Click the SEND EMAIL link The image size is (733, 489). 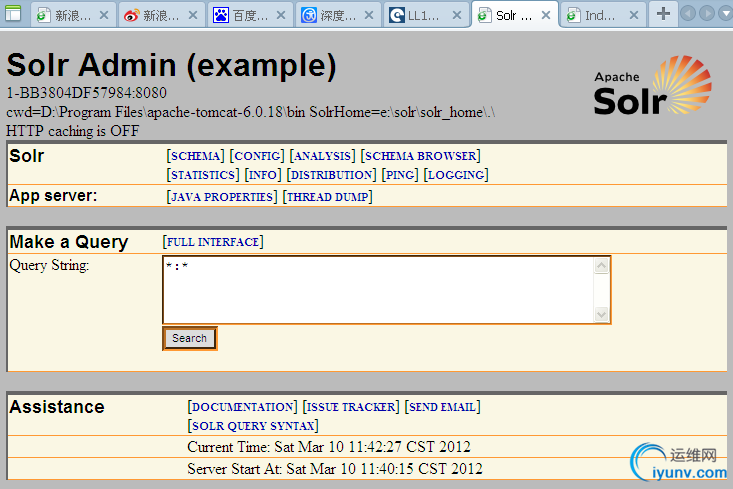pos(442,407)
